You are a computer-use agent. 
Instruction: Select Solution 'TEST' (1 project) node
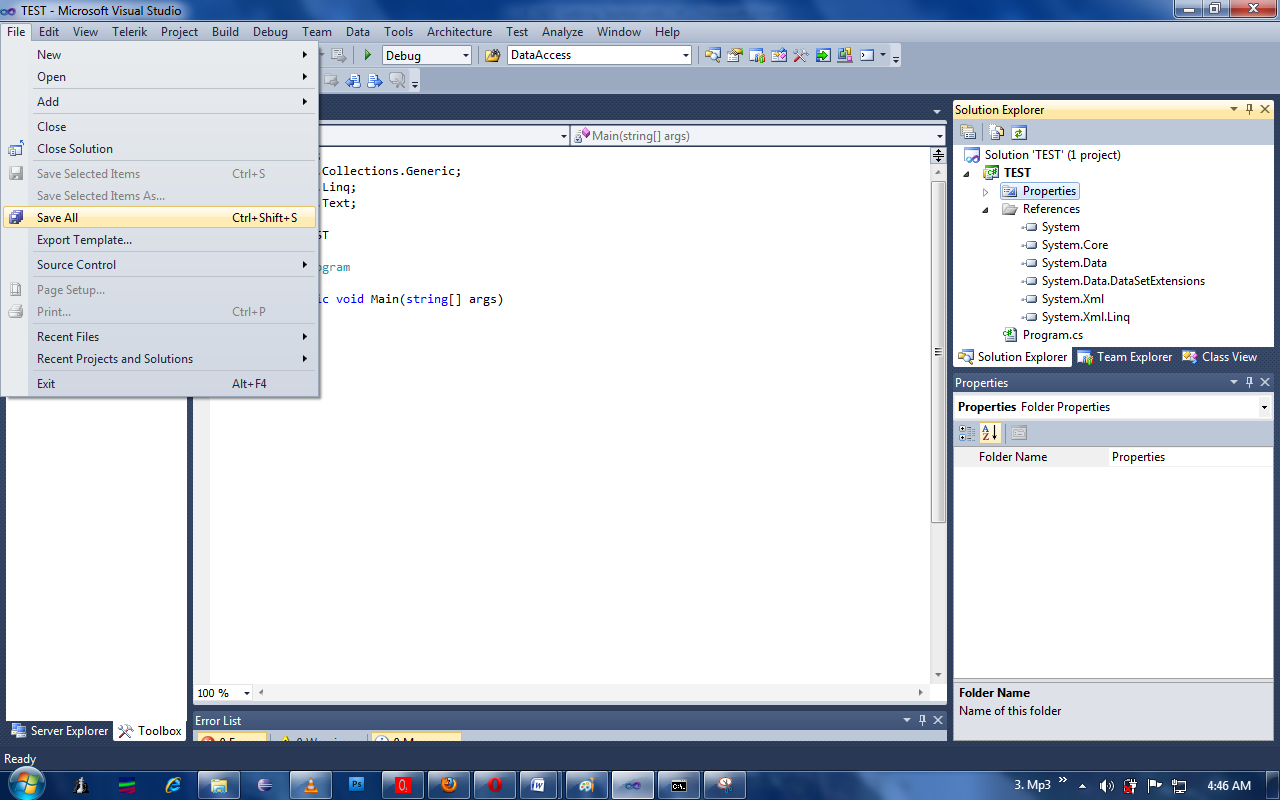1042,155
